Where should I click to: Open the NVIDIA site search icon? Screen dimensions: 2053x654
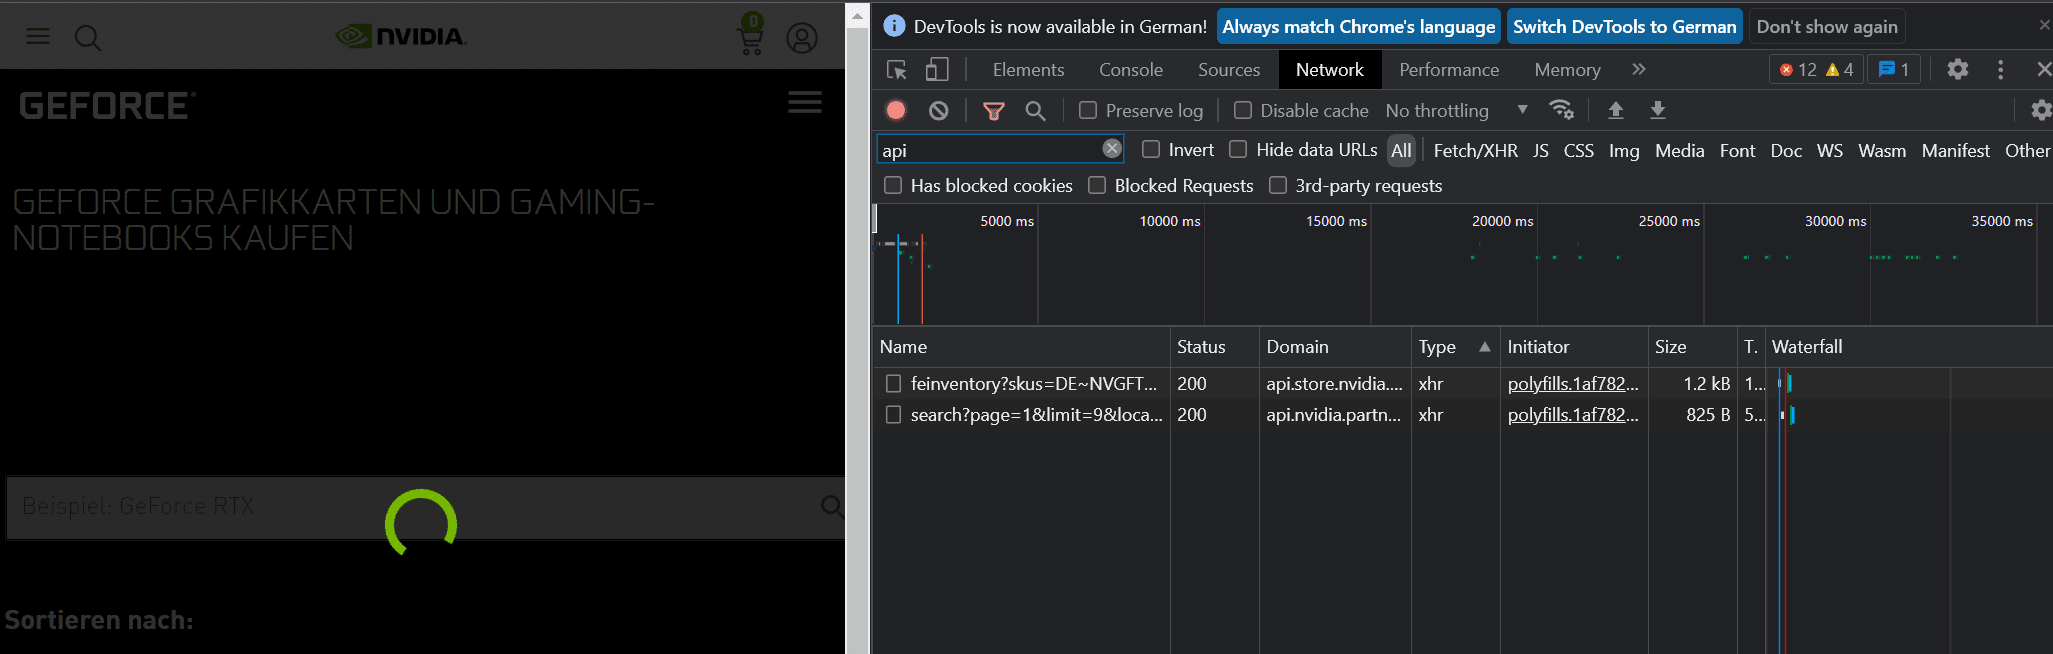click(88, 38)
